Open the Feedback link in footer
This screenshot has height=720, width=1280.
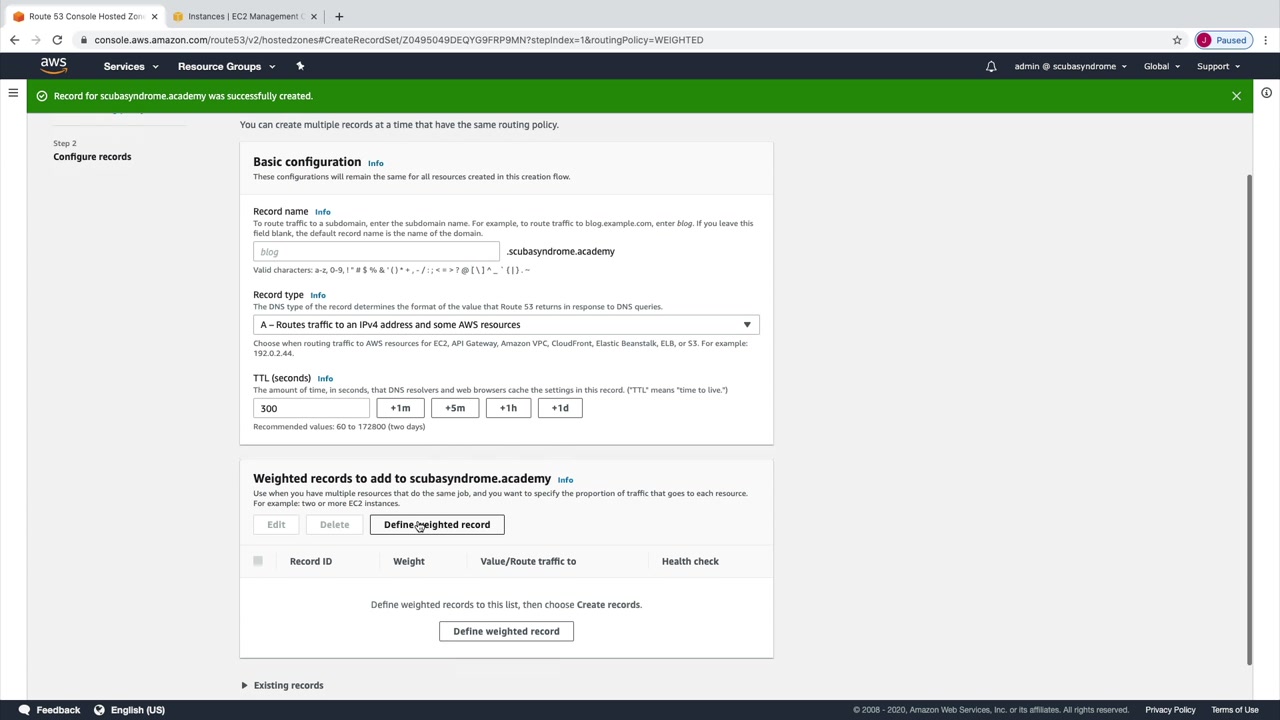coord(58,710)
